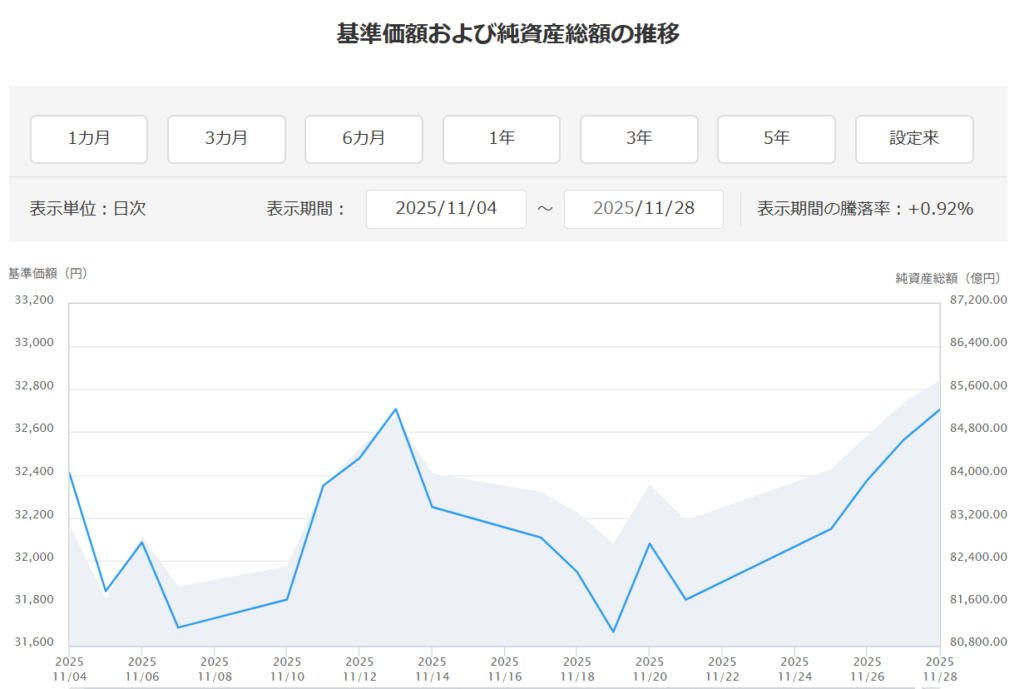1024x689 pixels.
Task: Show the 1年 chart period
Action: (501, 139)
